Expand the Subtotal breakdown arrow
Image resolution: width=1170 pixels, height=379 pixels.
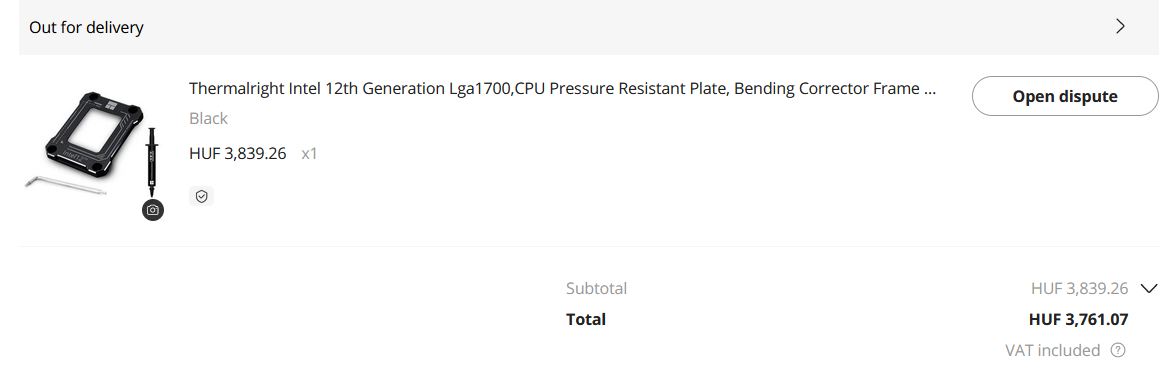(x=1149, y=288)
